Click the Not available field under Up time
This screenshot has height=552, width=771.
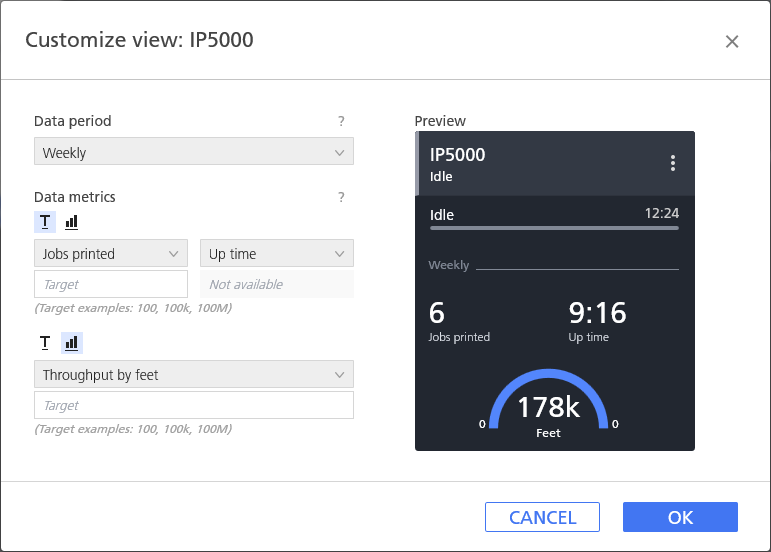click(x=277, y=284)
